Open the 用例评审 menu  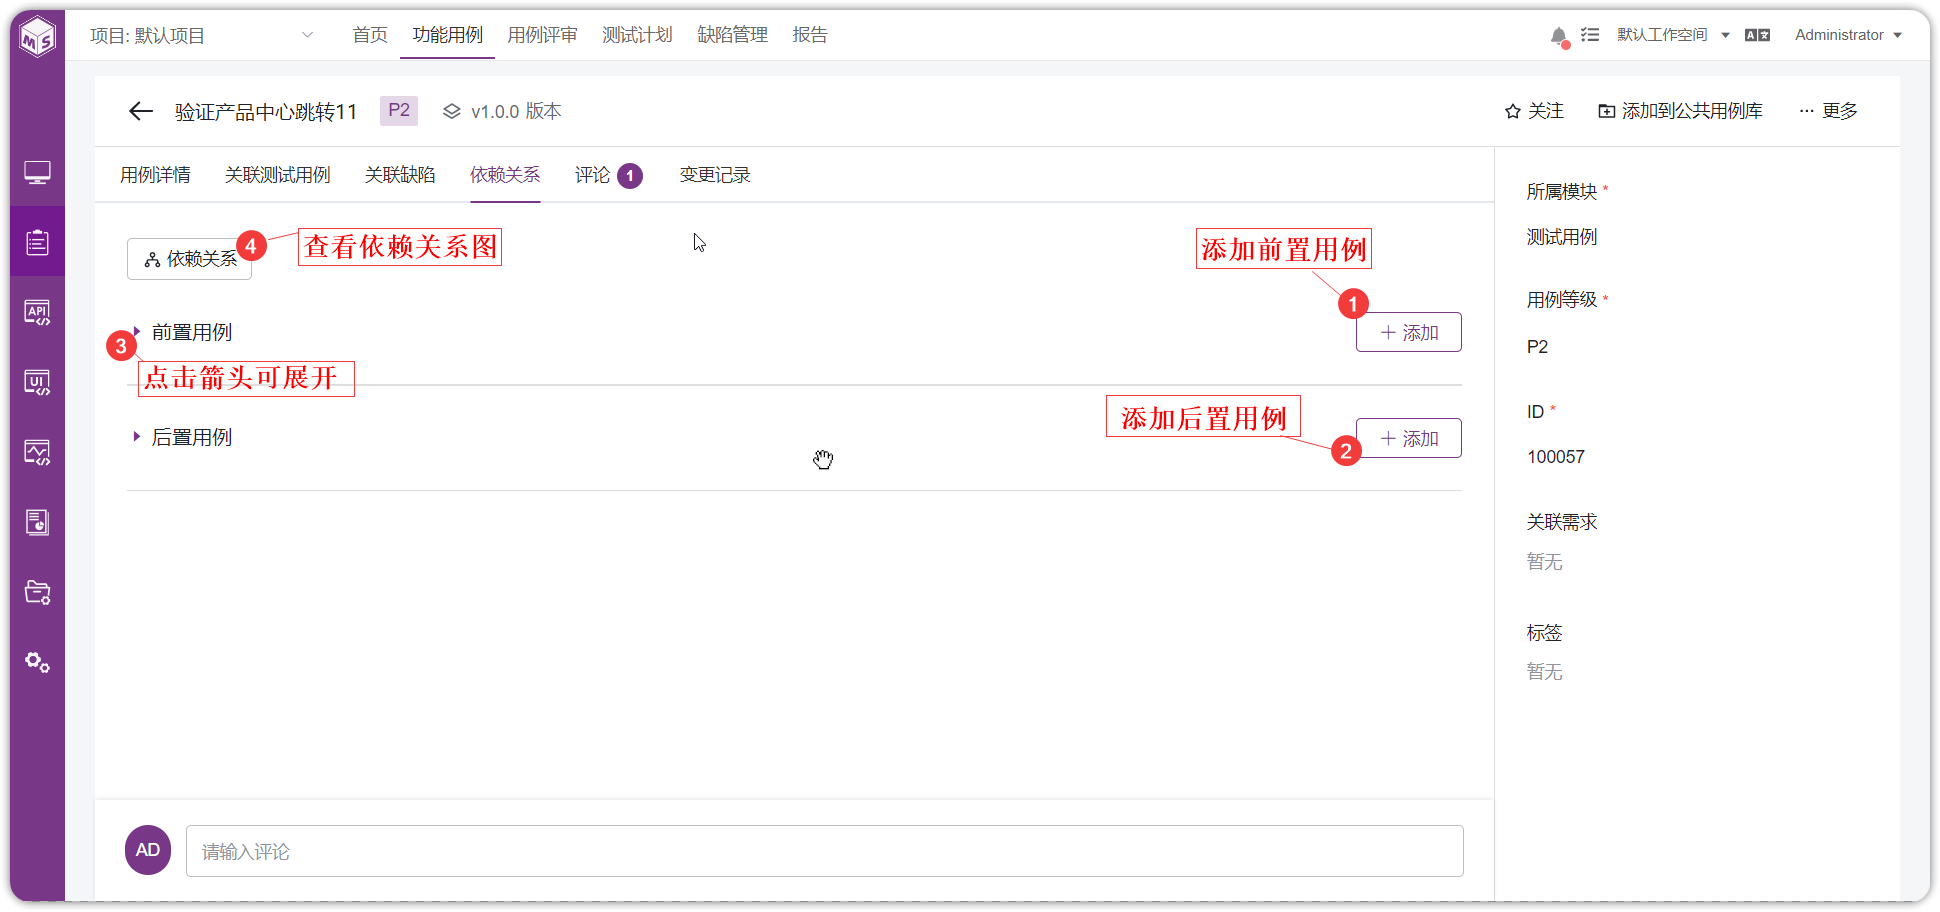542,35
